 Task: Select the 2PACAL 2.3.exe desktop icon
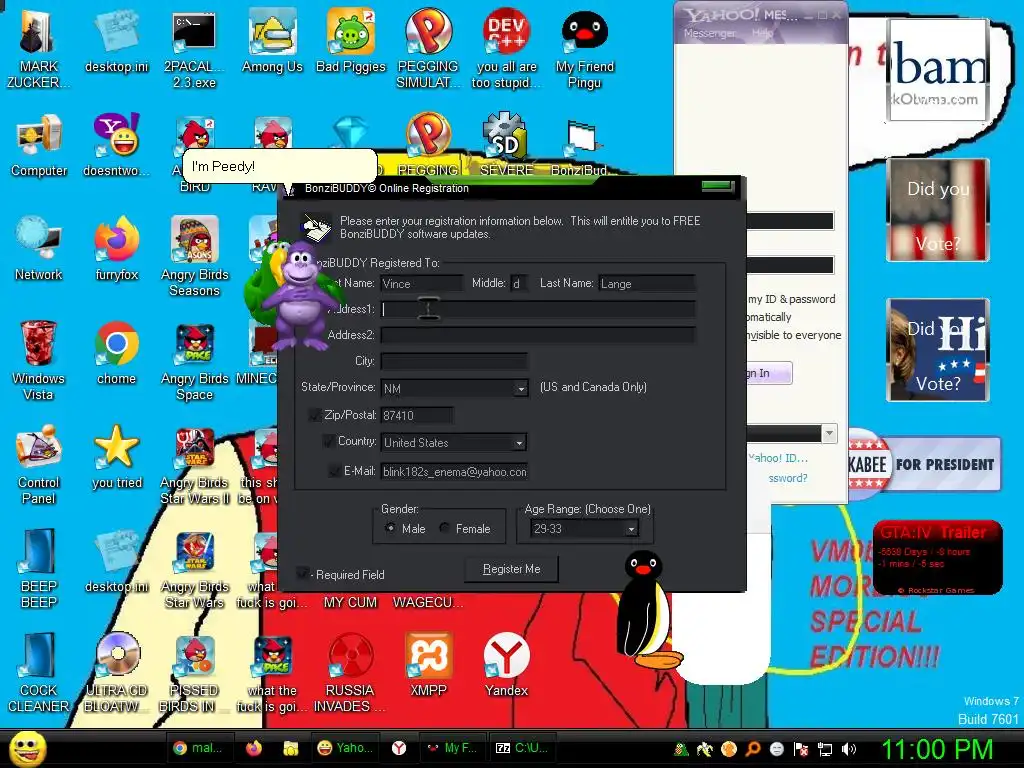pos(194,48)
